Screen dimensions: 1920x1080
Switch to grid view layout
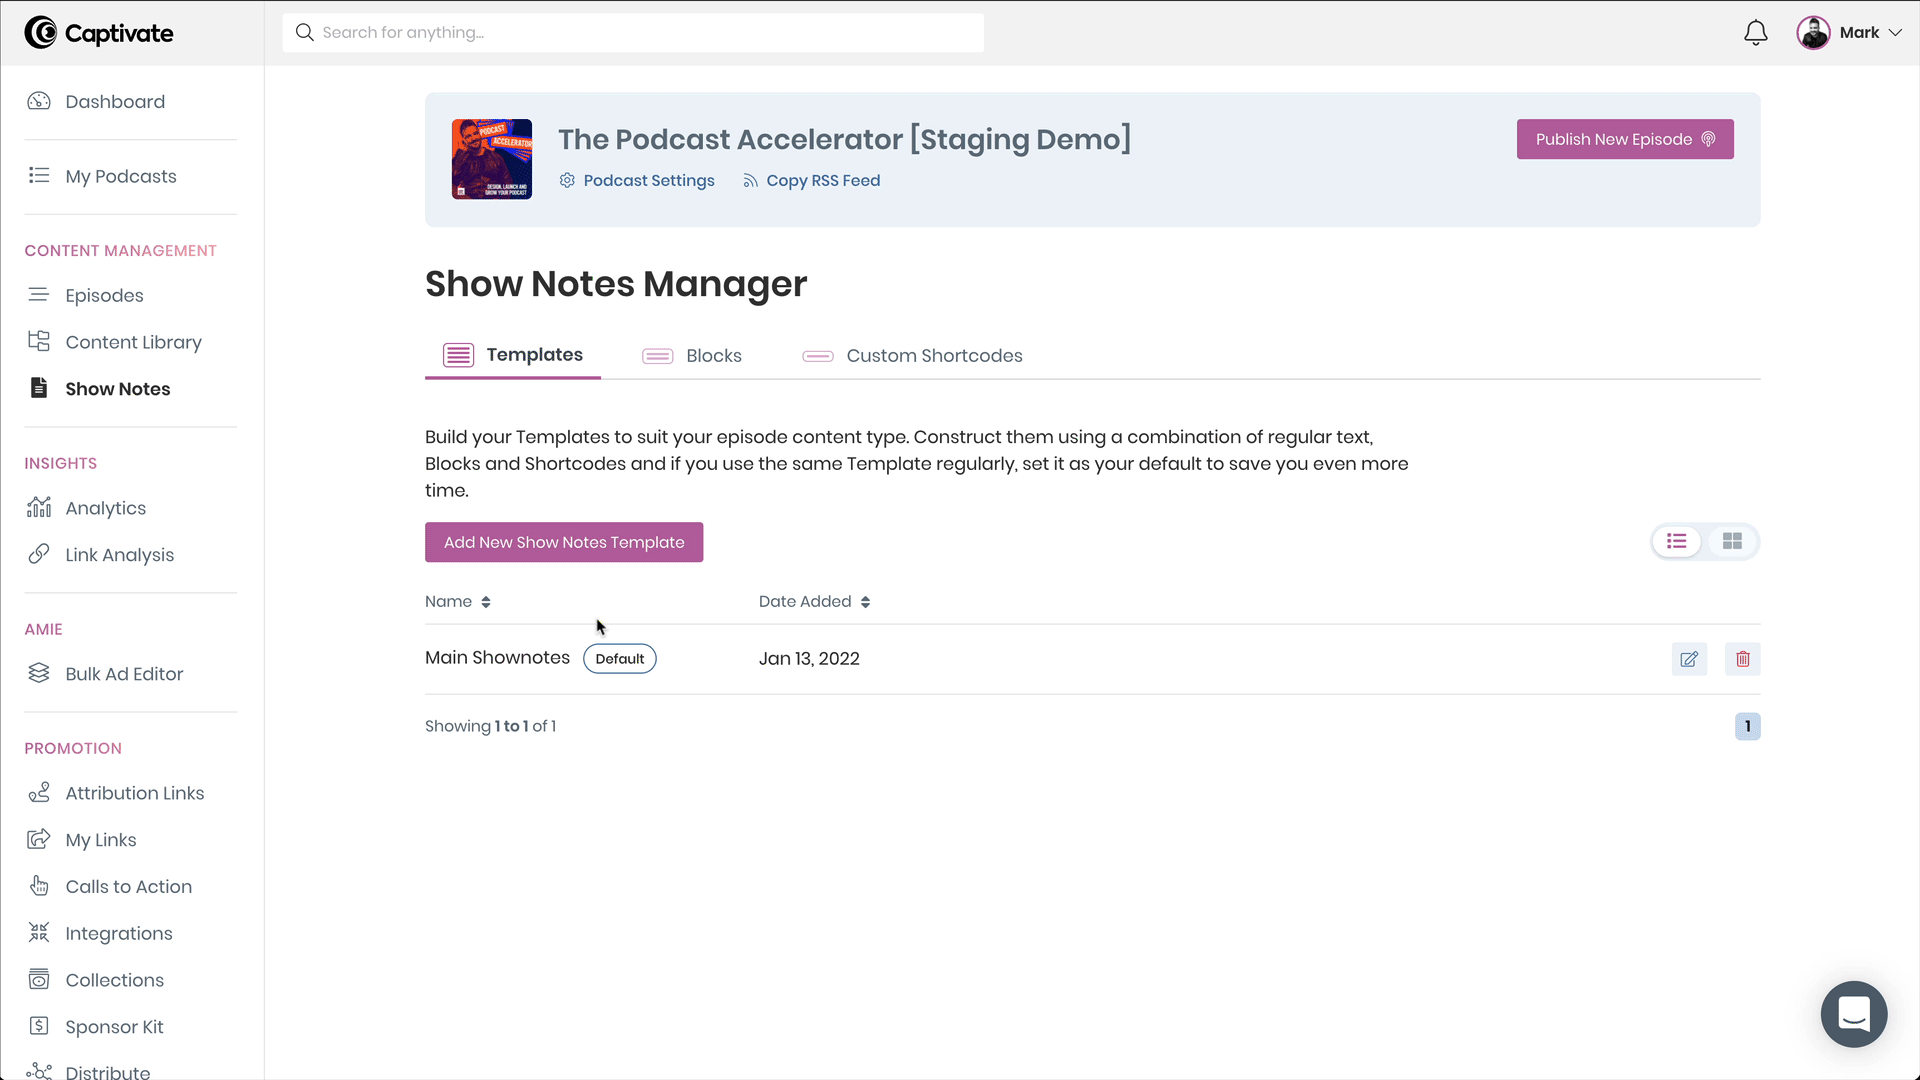pos(1731,541)
